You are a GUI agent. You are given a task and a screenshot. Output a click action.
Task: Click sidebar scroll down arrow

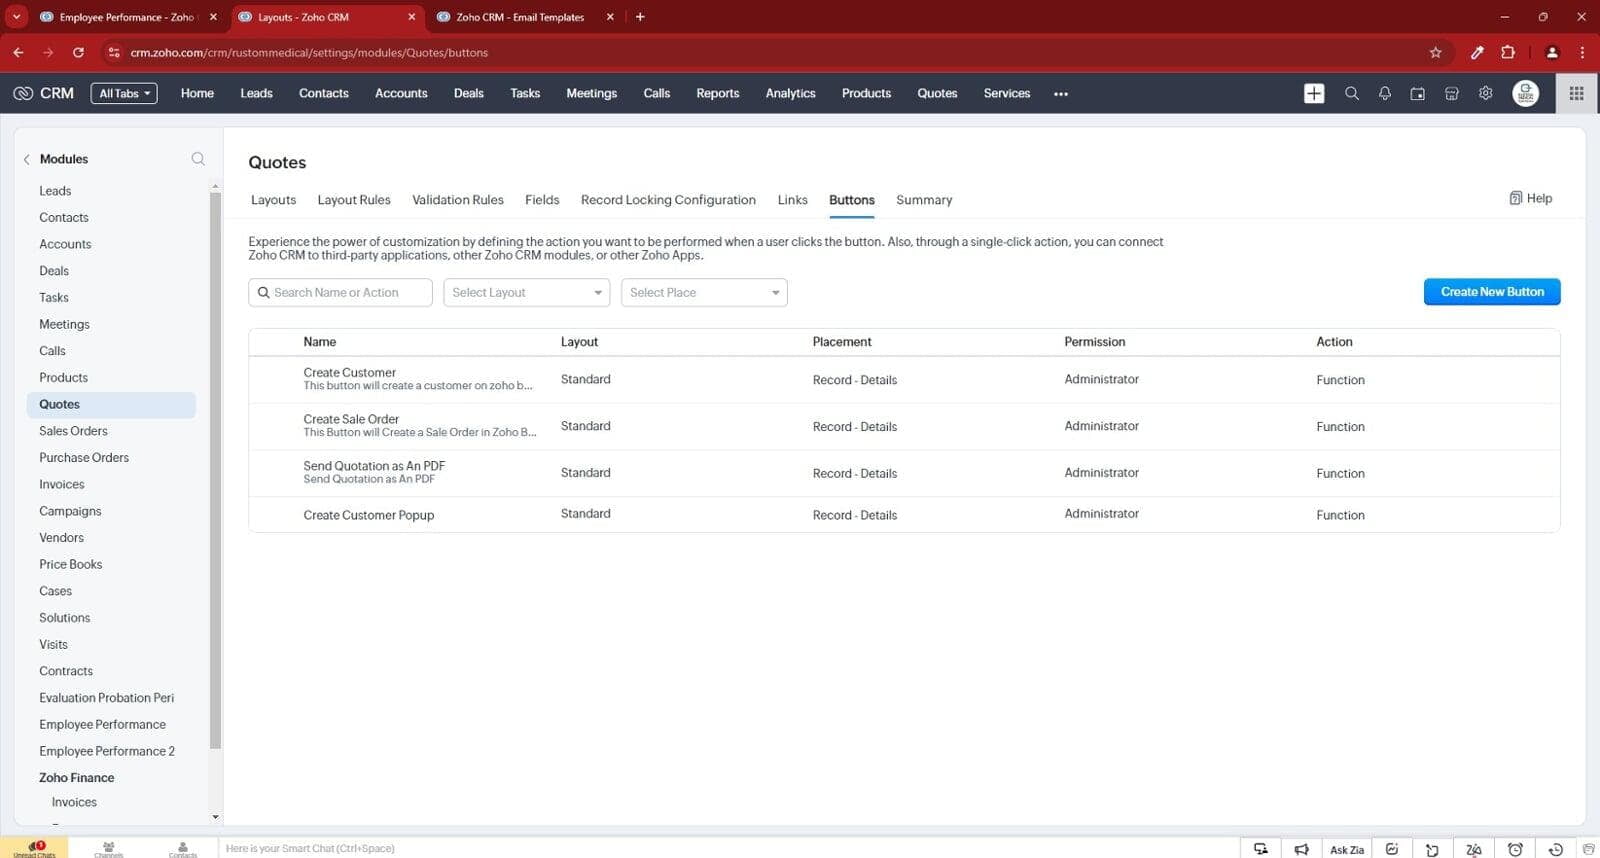215,817
